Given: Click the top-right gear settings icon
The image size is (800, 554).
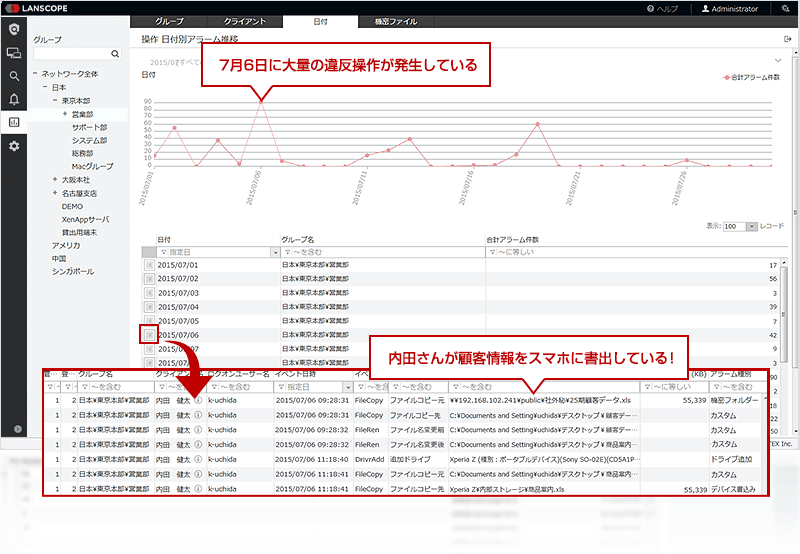Looking at the screenshot, I should point(785,8).
